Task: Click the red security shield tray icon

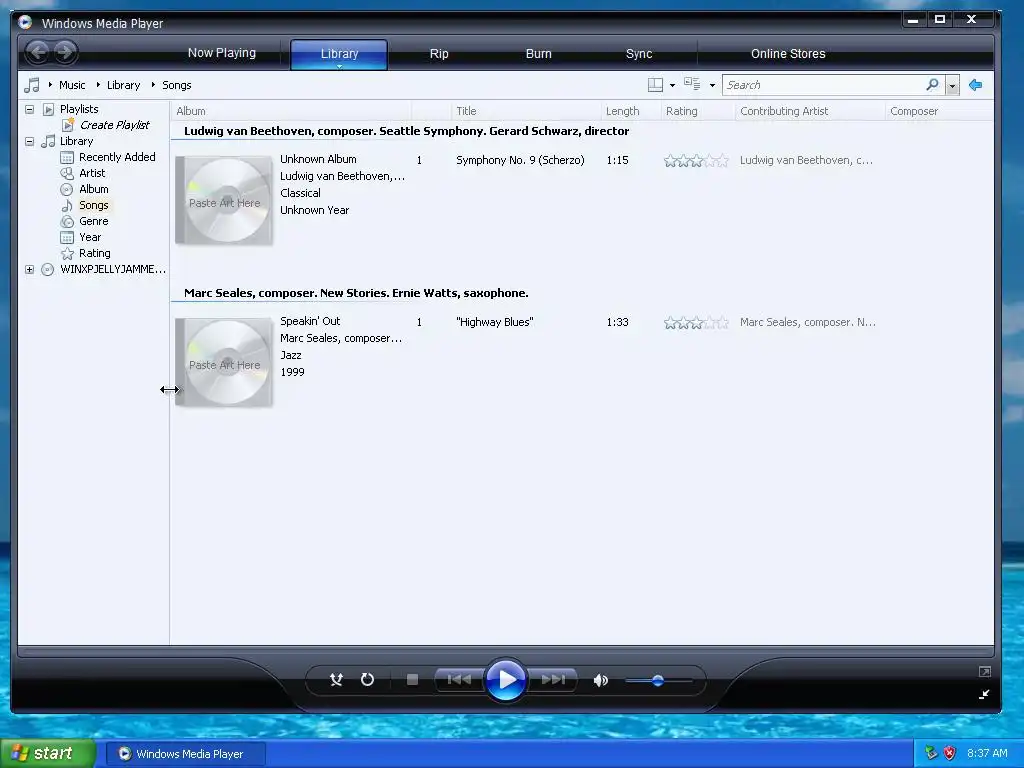Action: pos(949,753)
